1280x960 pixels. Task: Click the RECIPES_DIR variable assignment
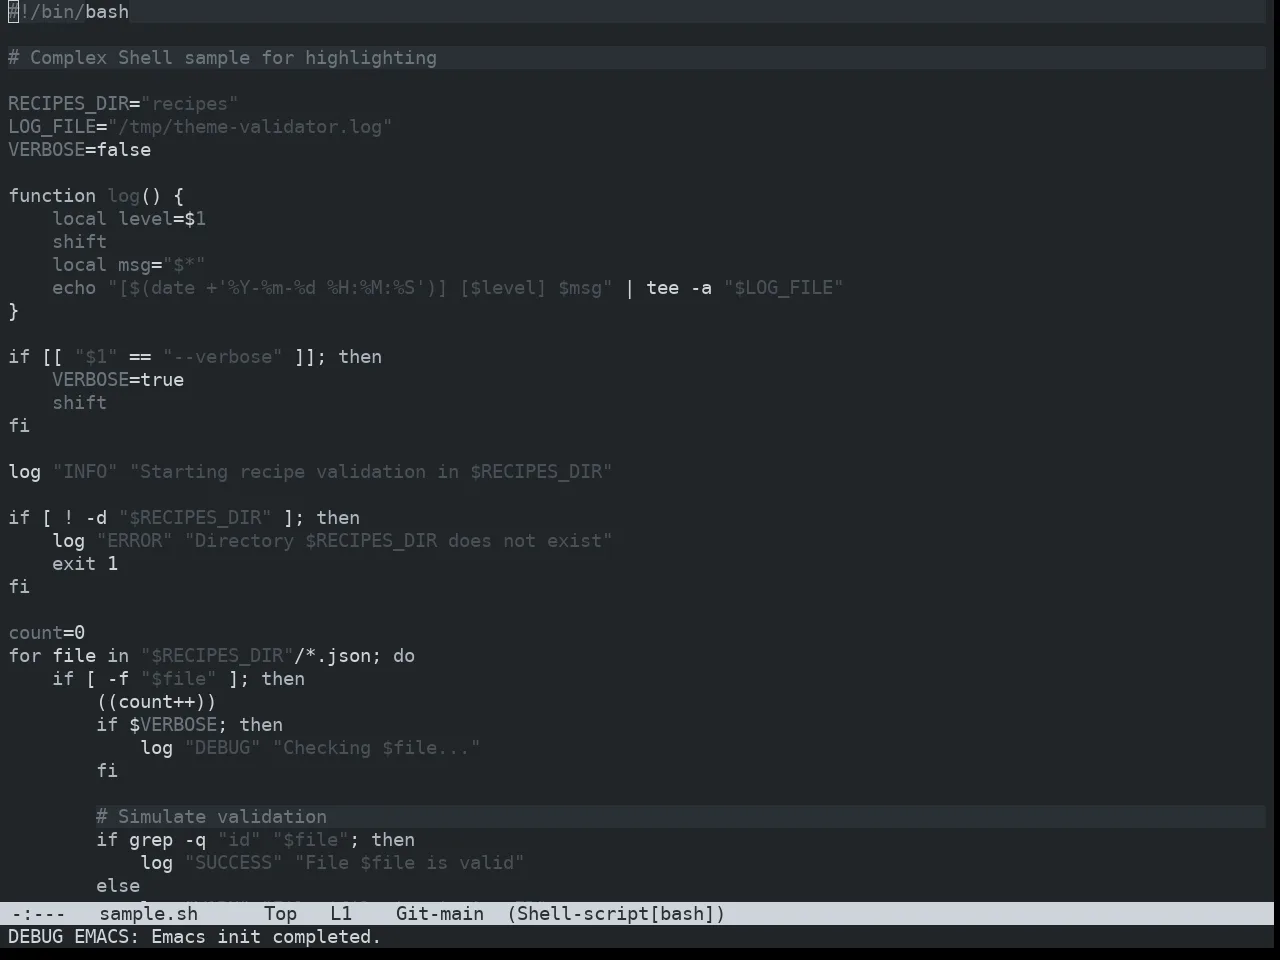pos(123,104)
